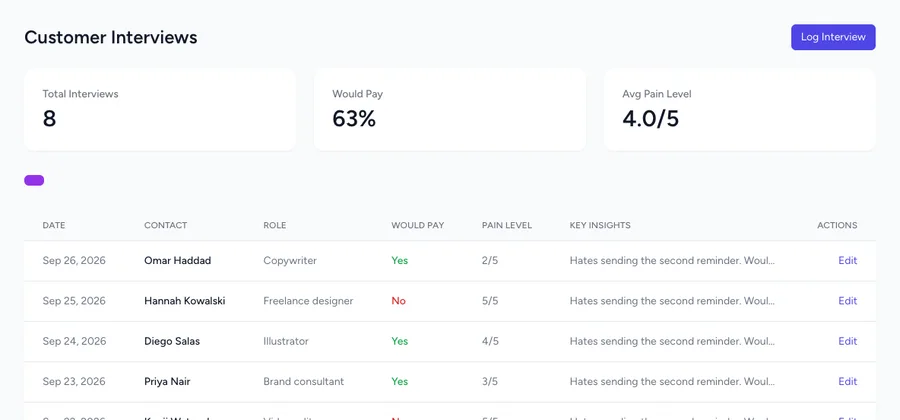Image resolution: width=900 pixels, height=420 pixels.
Task: Edit Priya Nair's interview entry
Action: click(x=847, y=381)
